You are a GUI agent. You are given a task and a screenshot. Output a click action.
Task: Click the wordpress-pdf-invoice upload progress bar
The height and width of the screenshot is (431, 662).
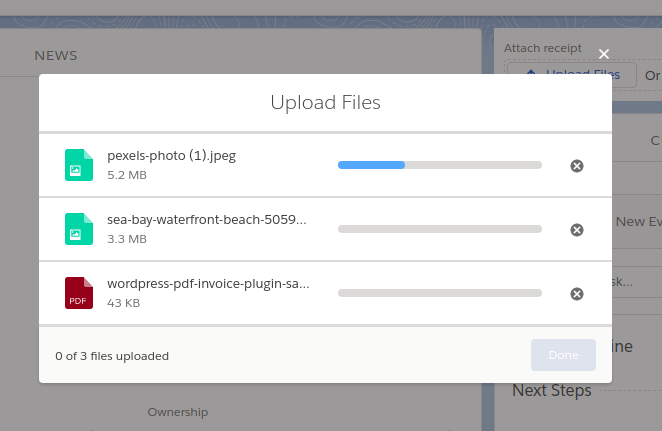(x=440, y=293)
